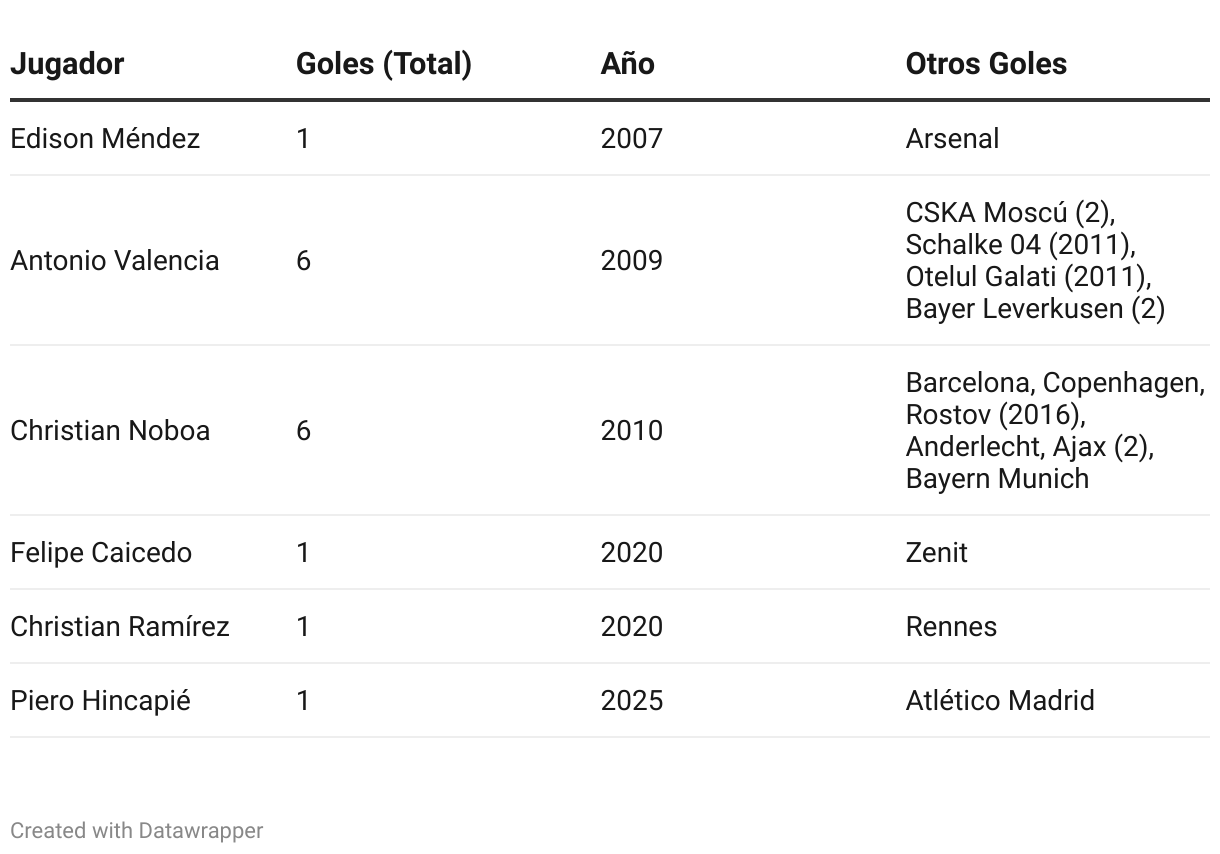Select the Antonio Valencia name cell
Screen dimensions: 1220x854
click(x=114, y=260)
